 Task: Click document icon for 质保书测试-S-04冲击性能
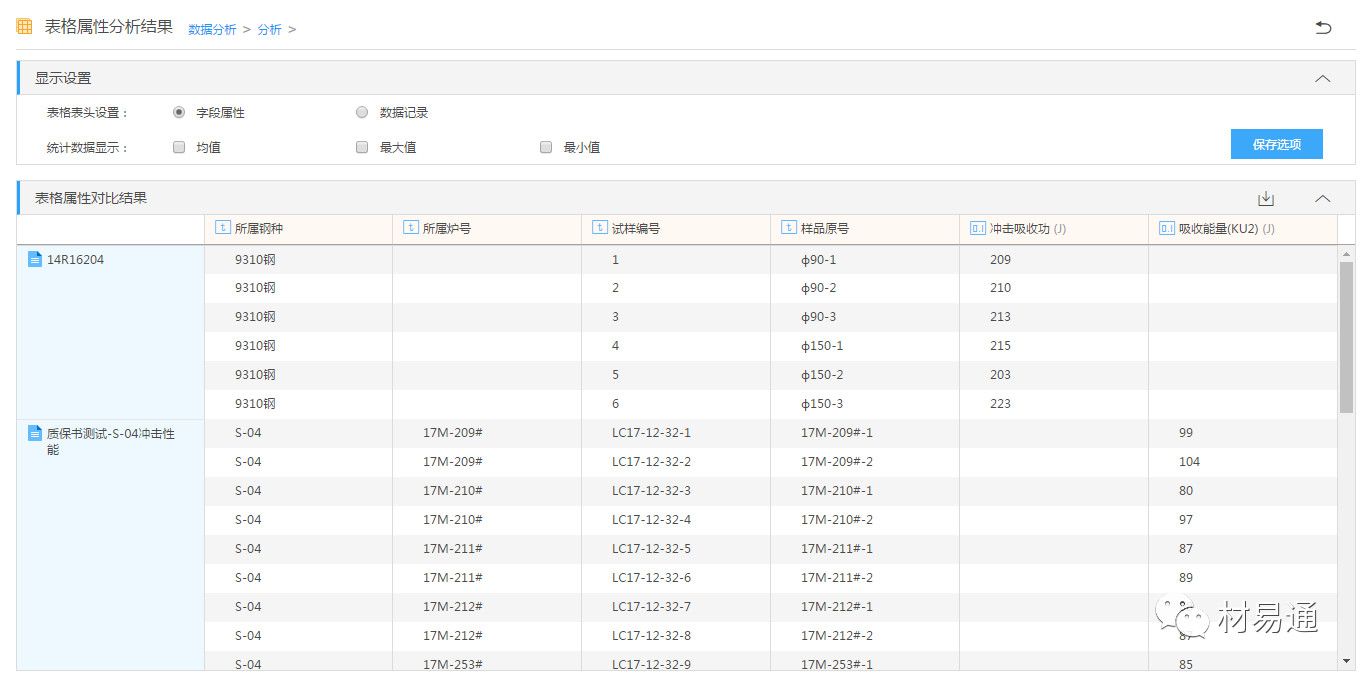point(35,434)
